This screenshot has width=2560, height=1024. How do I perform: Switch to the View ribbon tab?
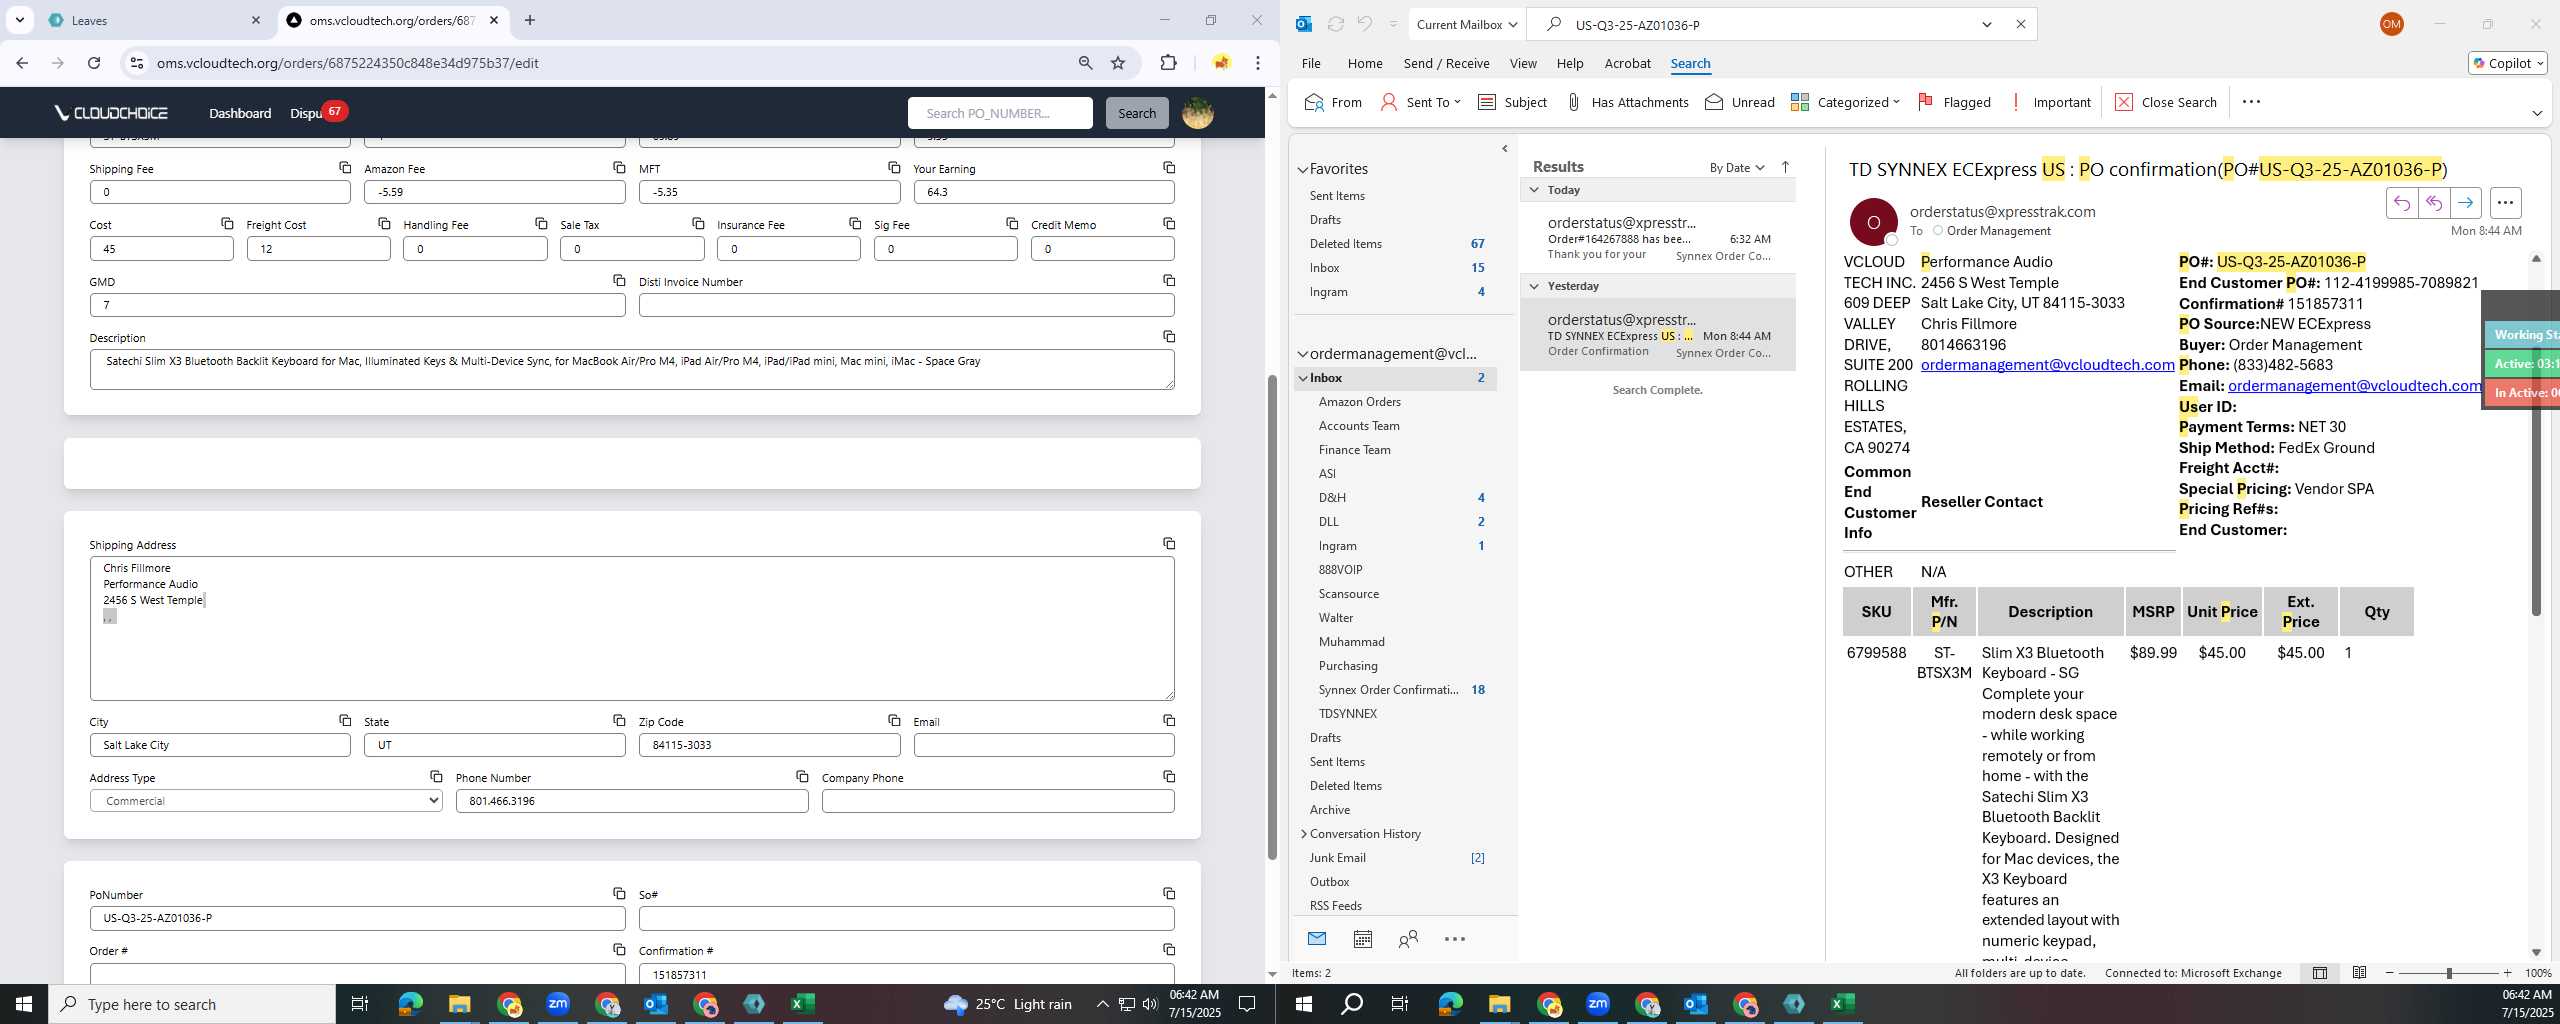coord(1523,63)
